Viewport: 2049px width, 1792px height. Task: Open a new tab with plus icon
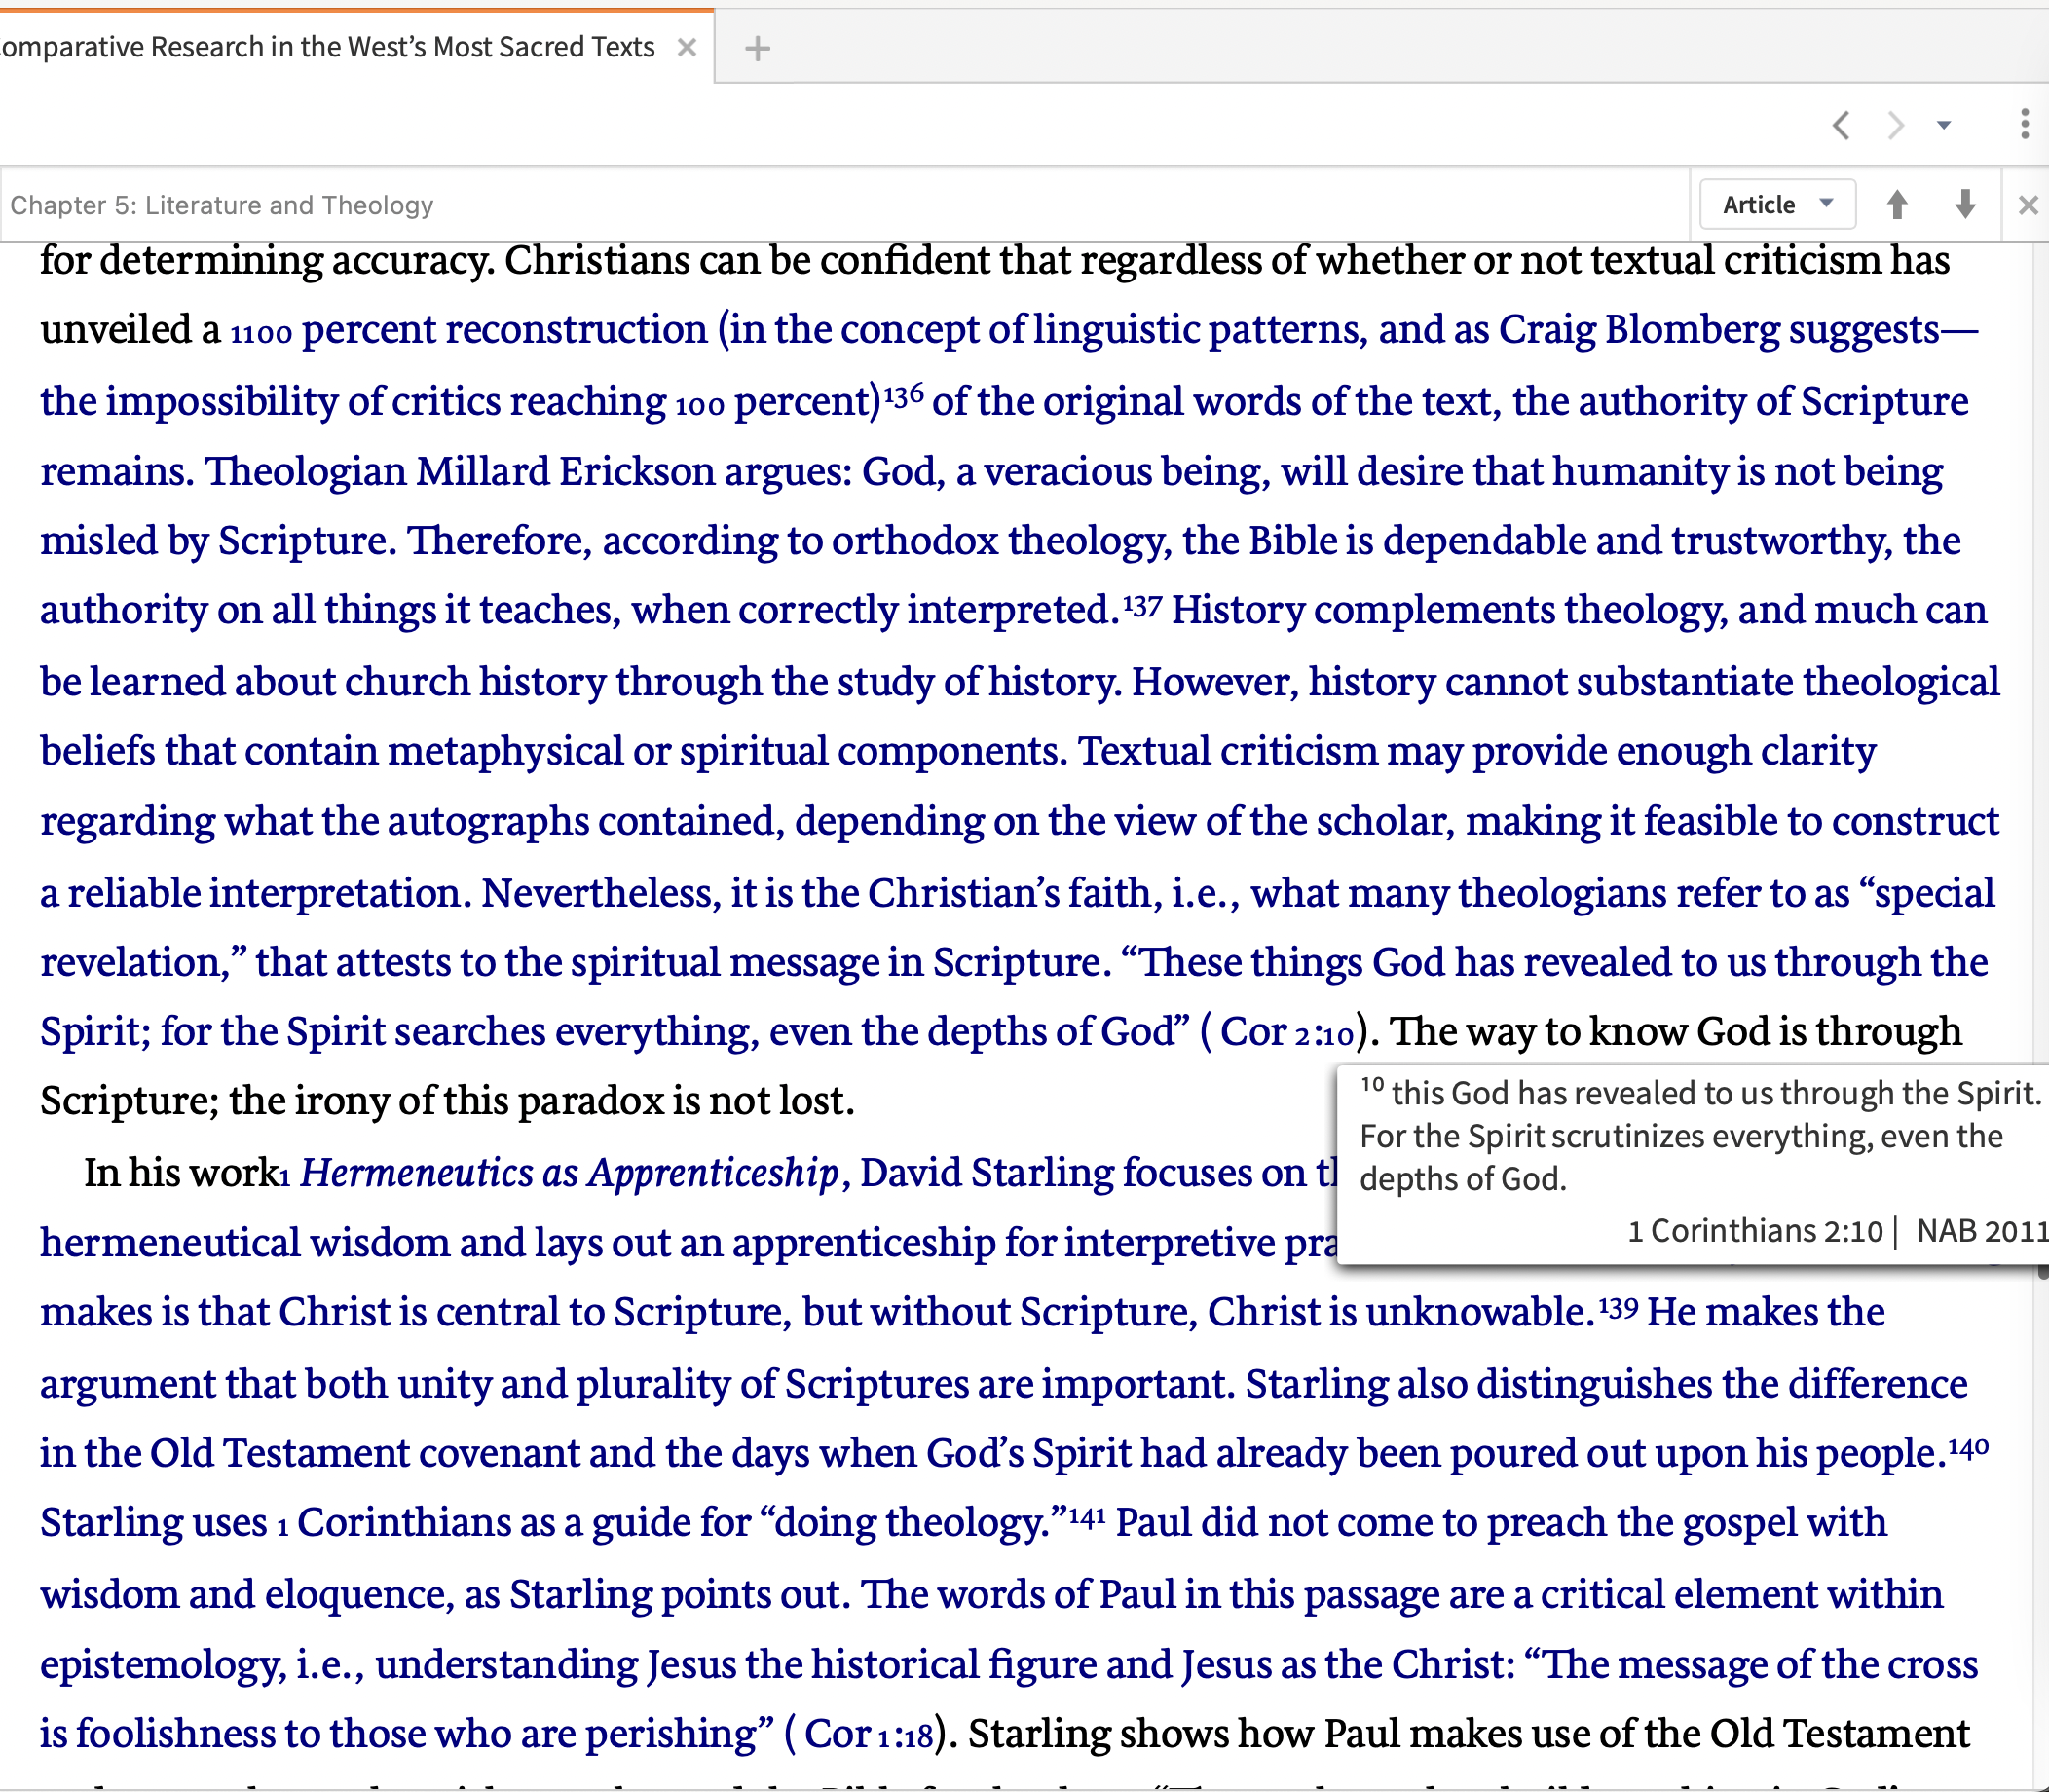coord(757,48)
